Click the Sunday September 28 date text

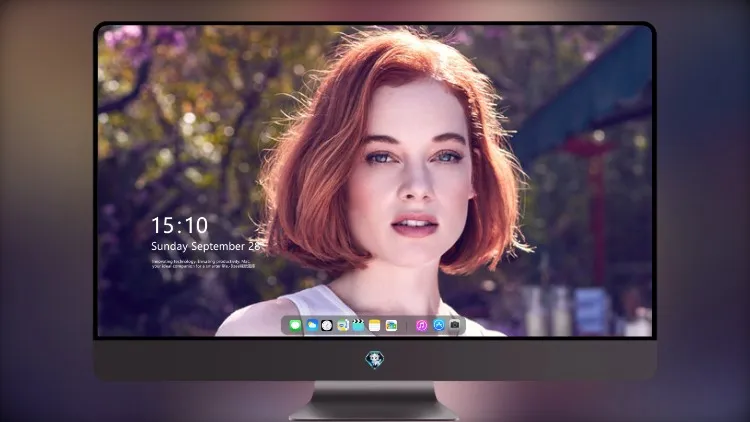pyautogui.click(x=206, y=246)
